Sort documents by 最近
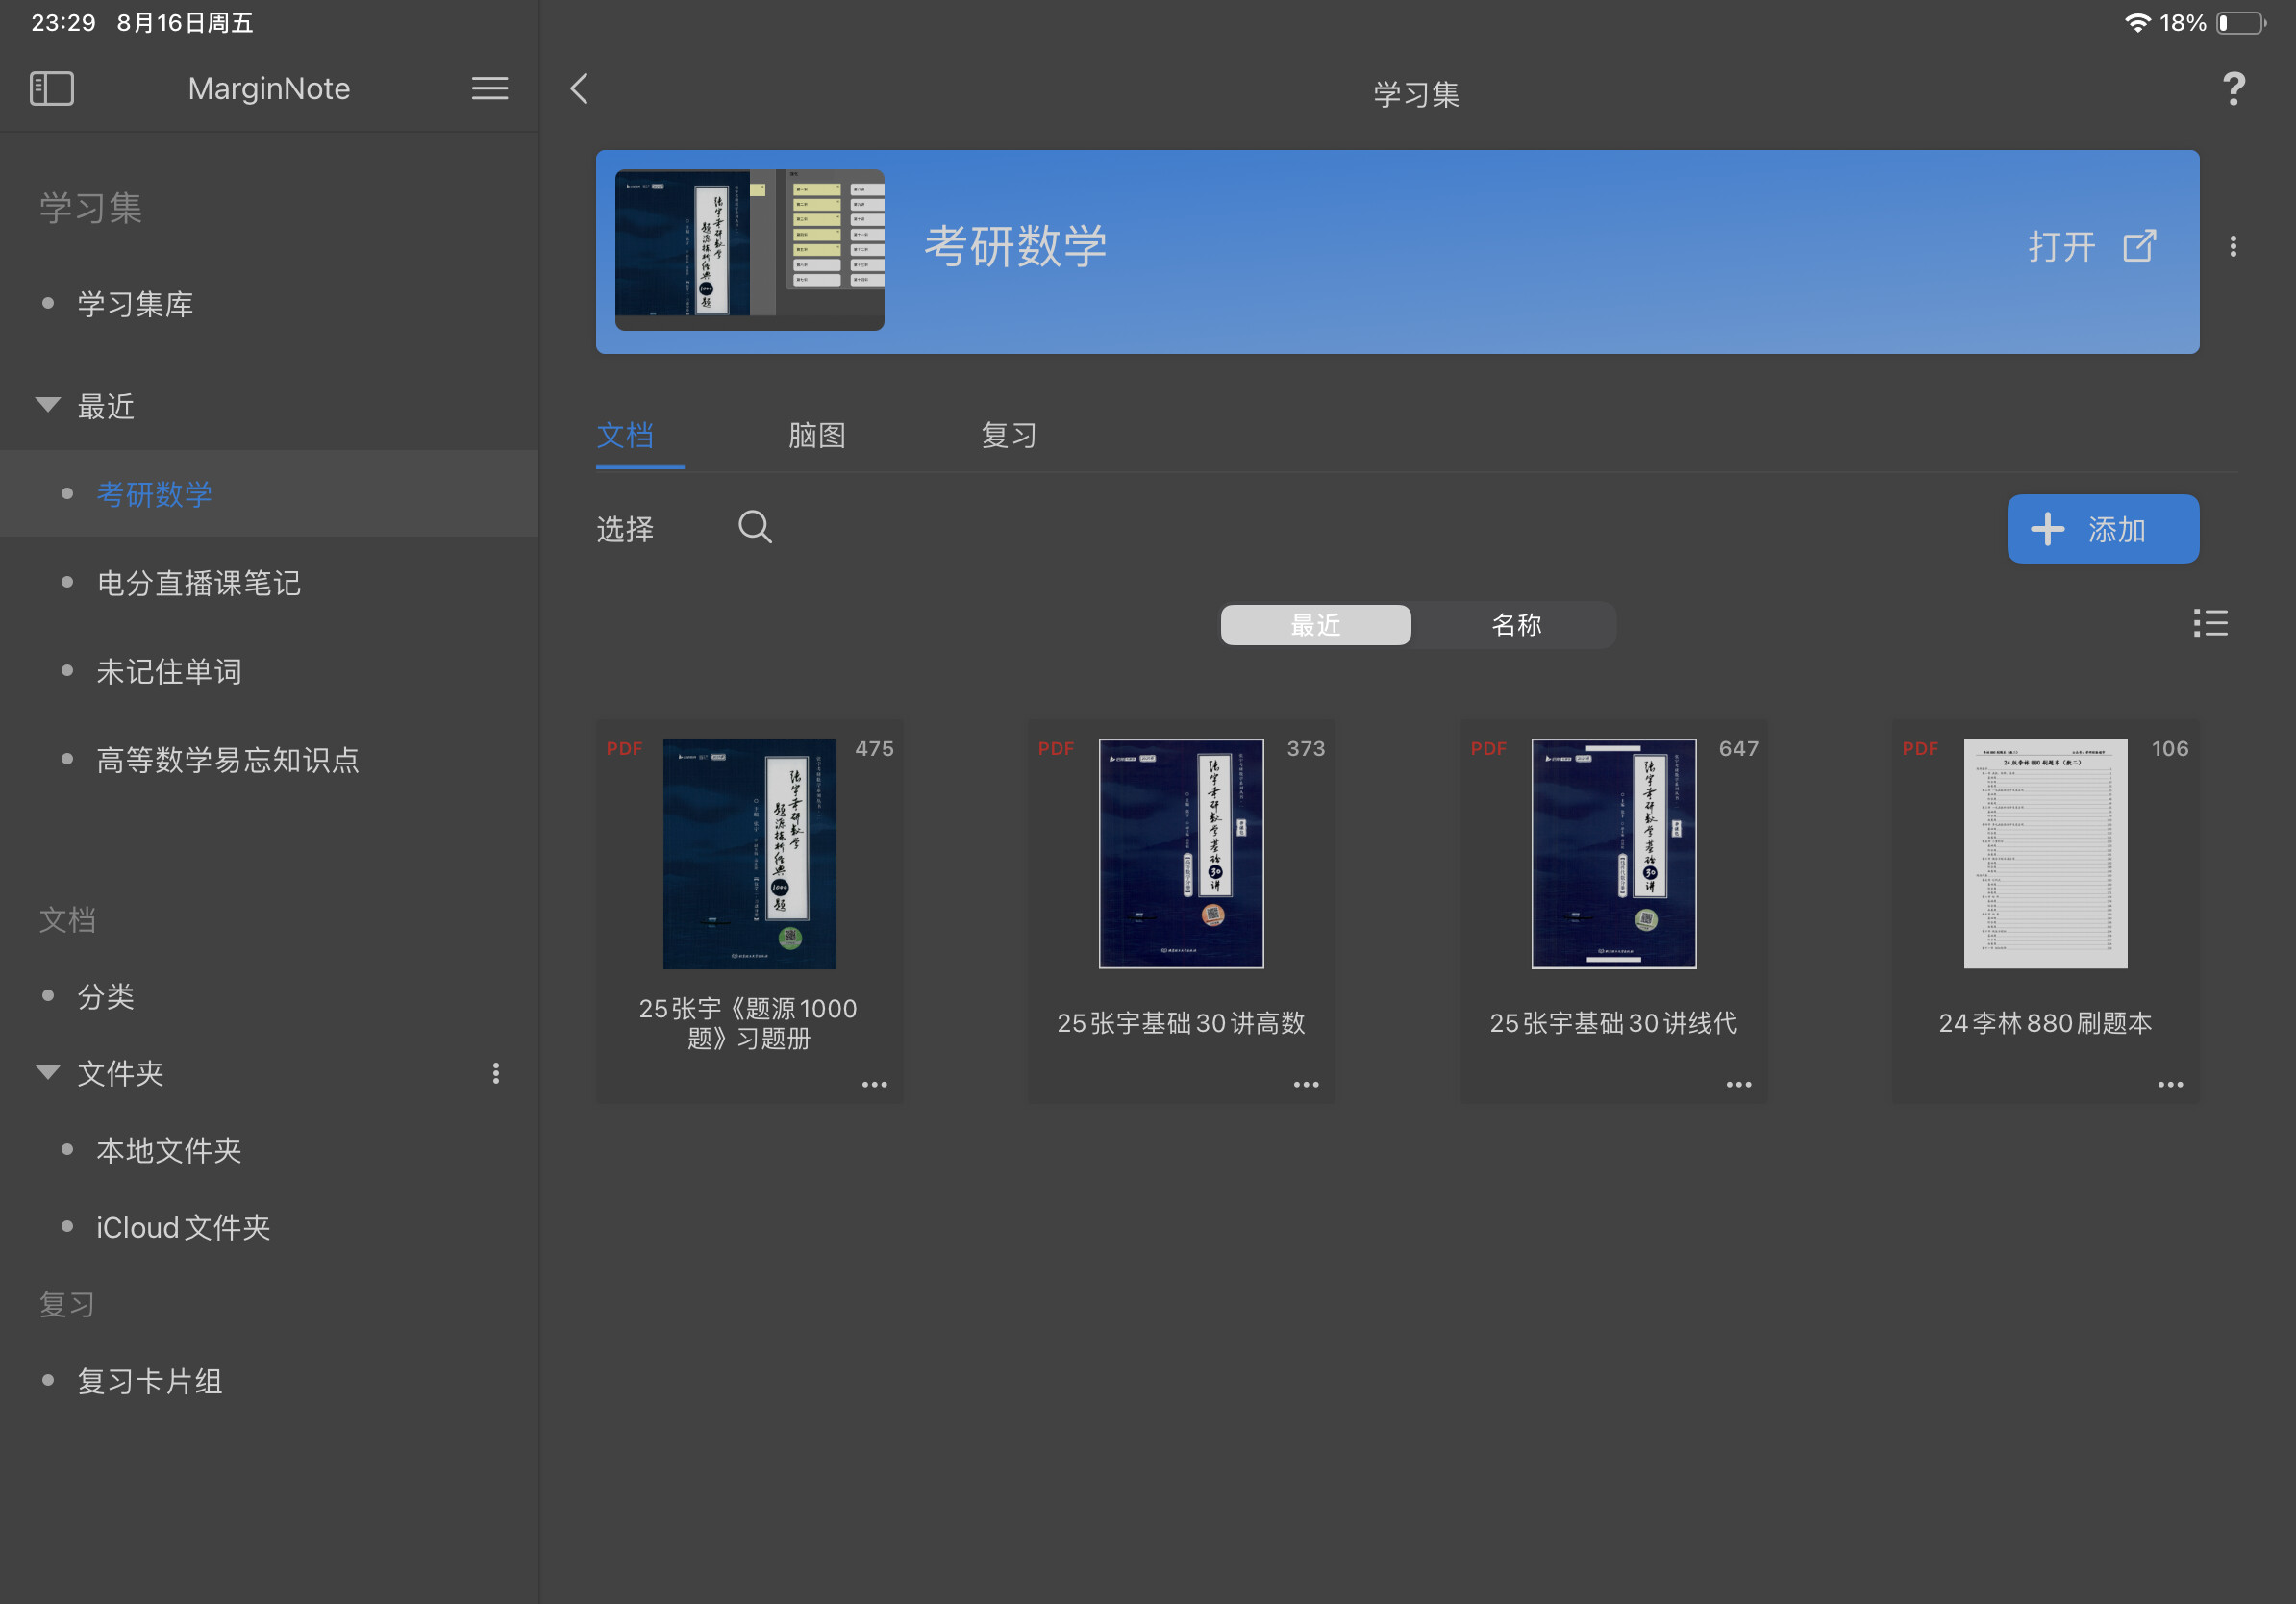 [1316, 625]
